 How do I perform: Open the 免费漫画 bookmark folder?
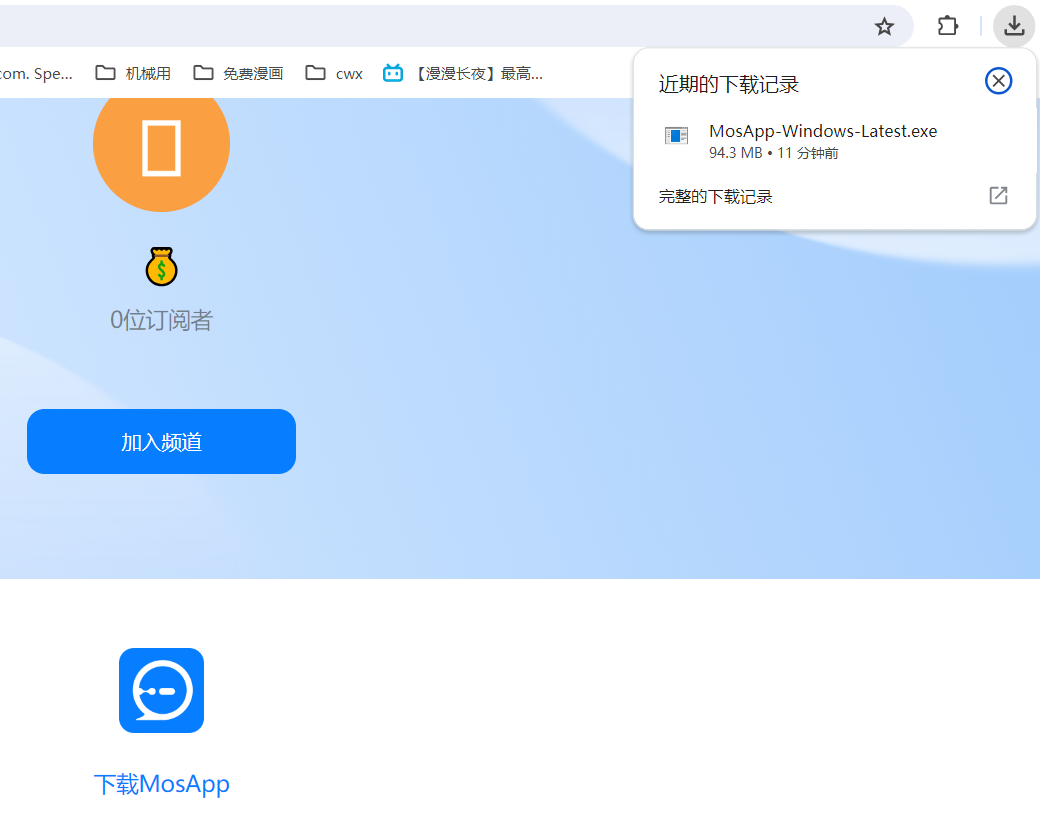point(238,74)
